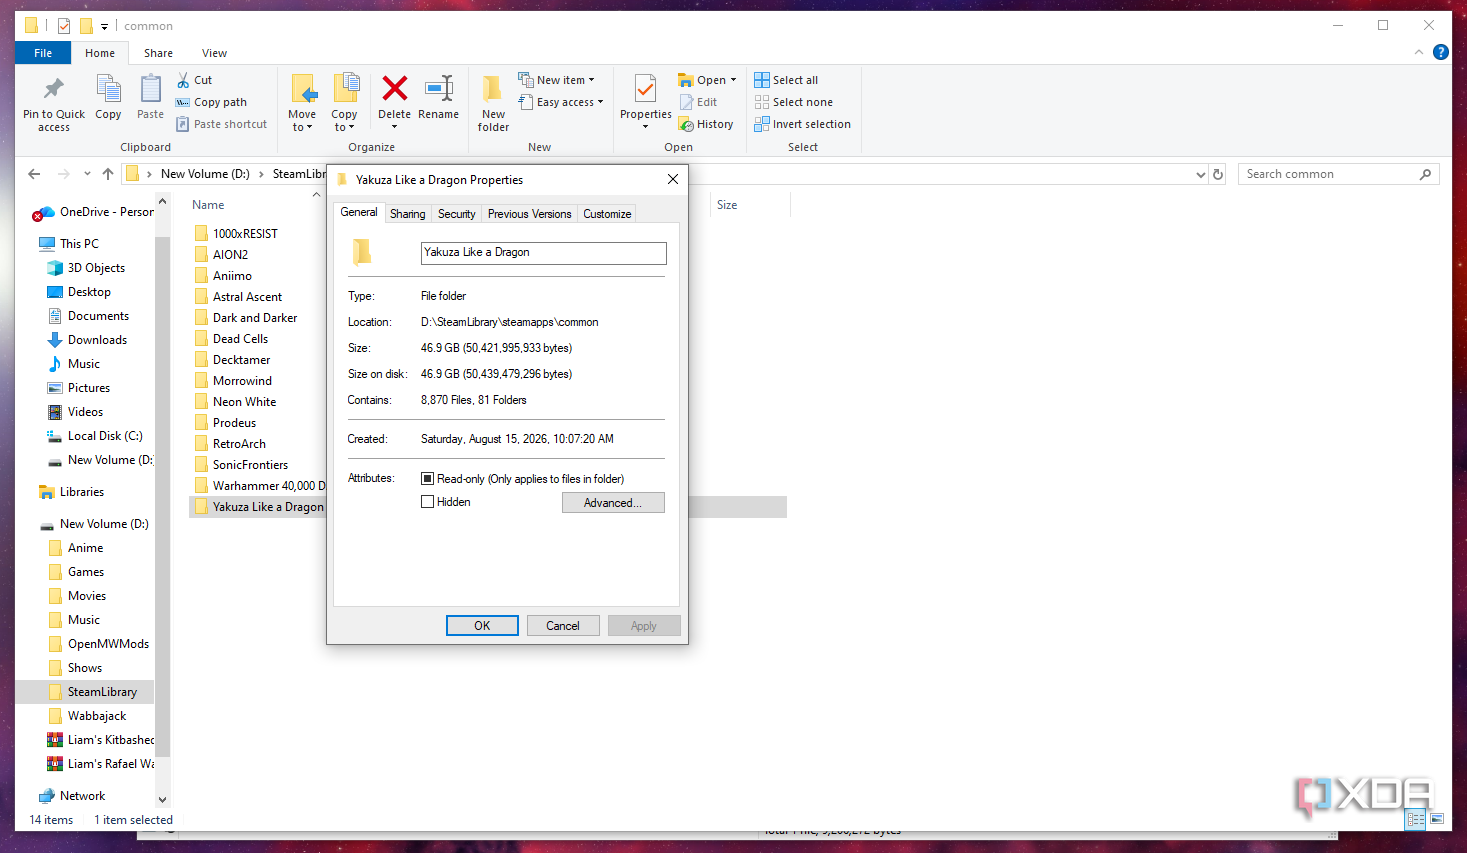Click Select all in ribbon

coord(787,80)
